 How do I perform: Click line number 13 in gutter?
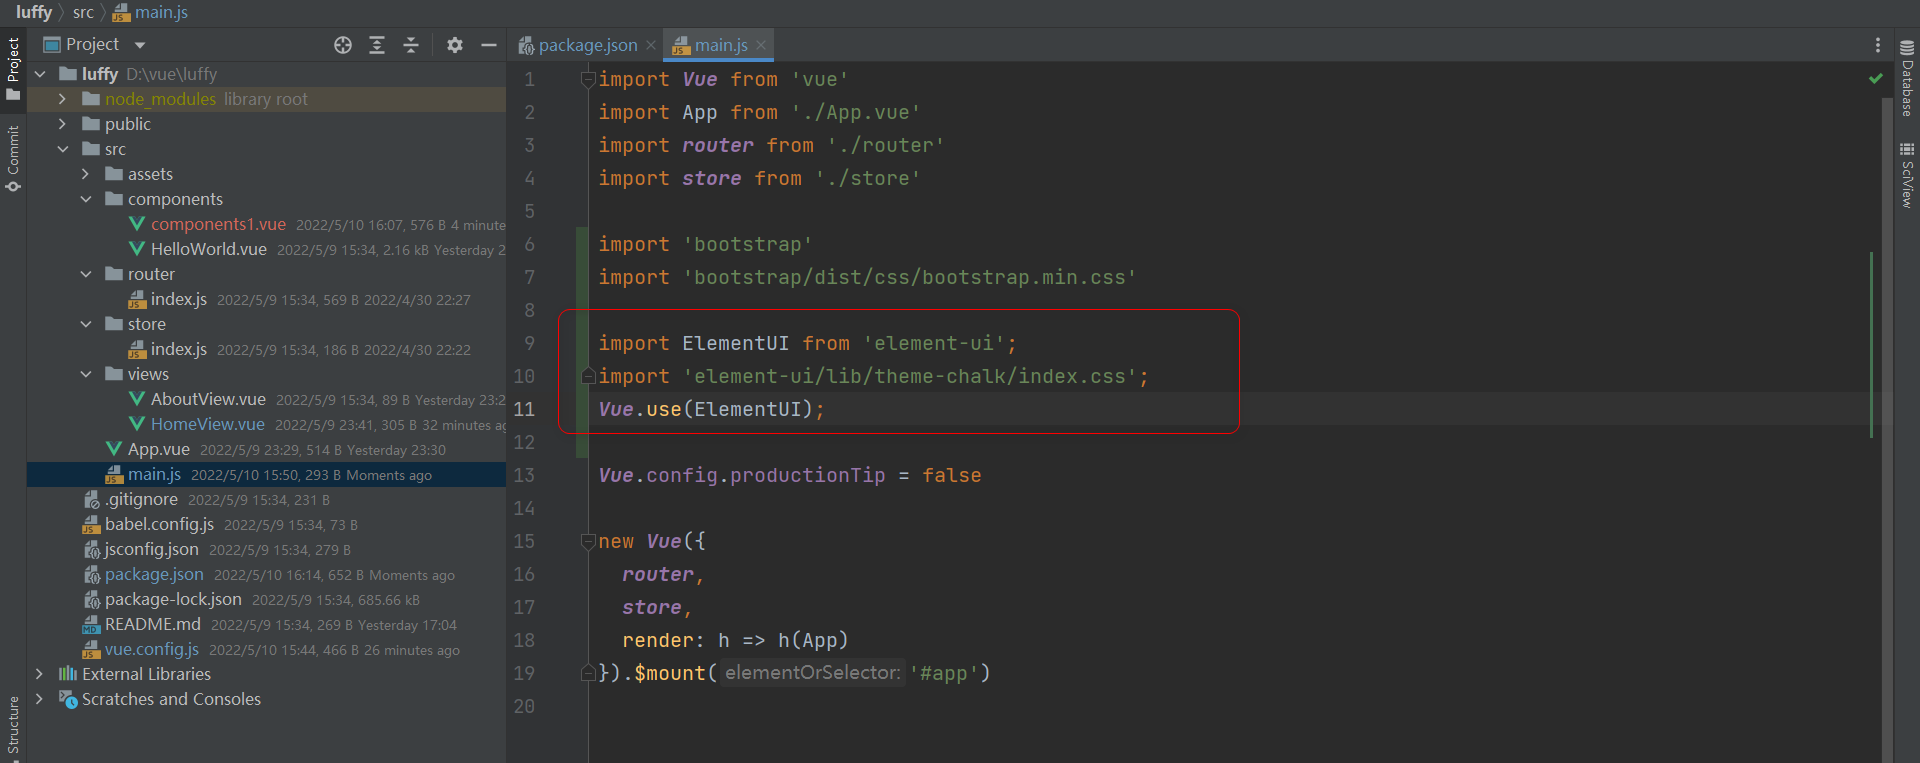click(524, 475)
